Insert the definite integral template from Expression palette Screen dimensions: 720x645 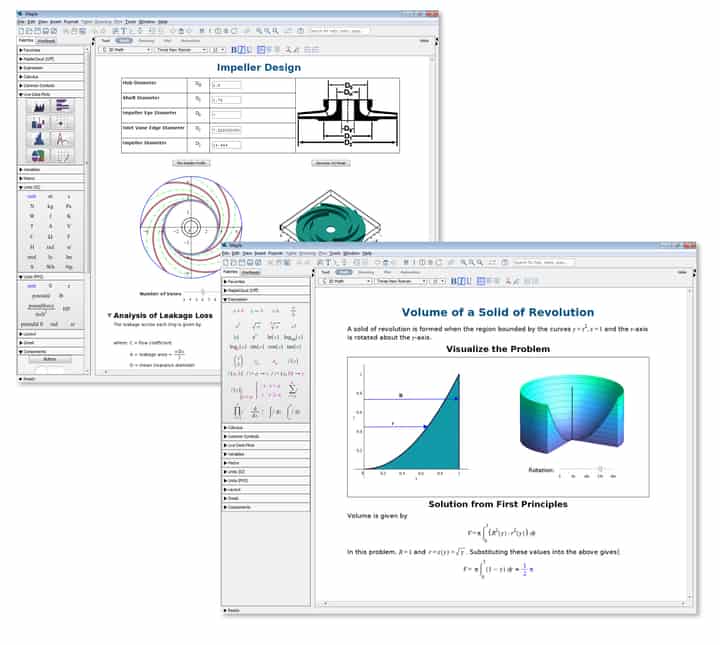click(x=293, y=412)
